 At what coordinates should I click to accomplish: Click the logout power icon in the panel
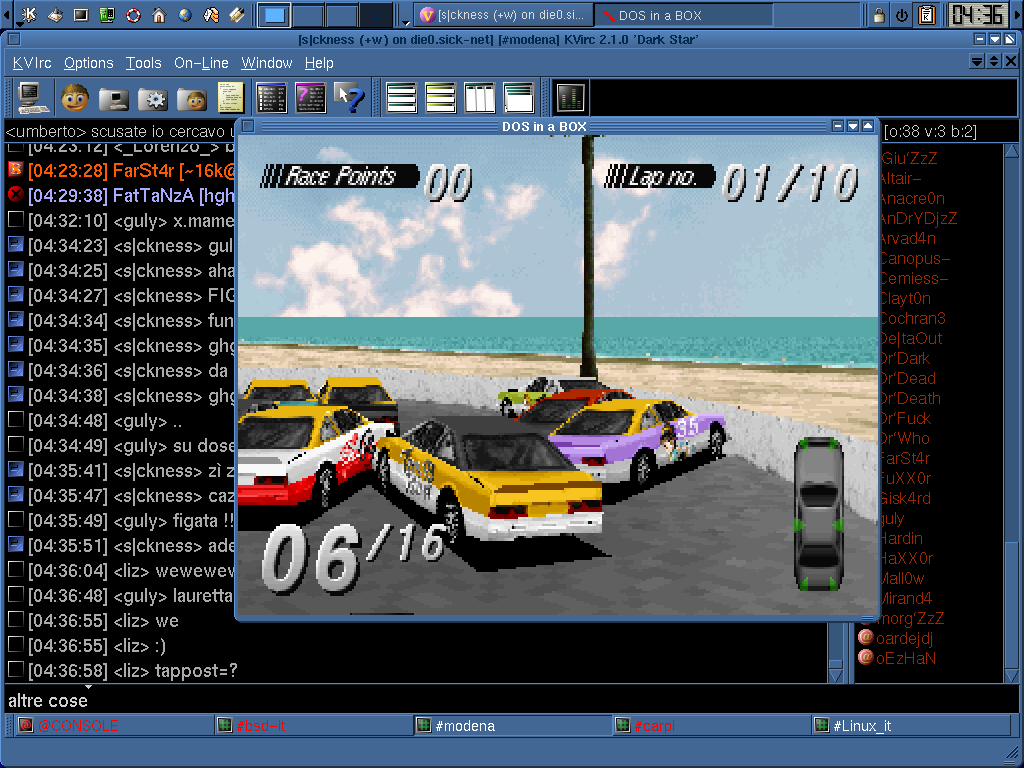(902, 15)
